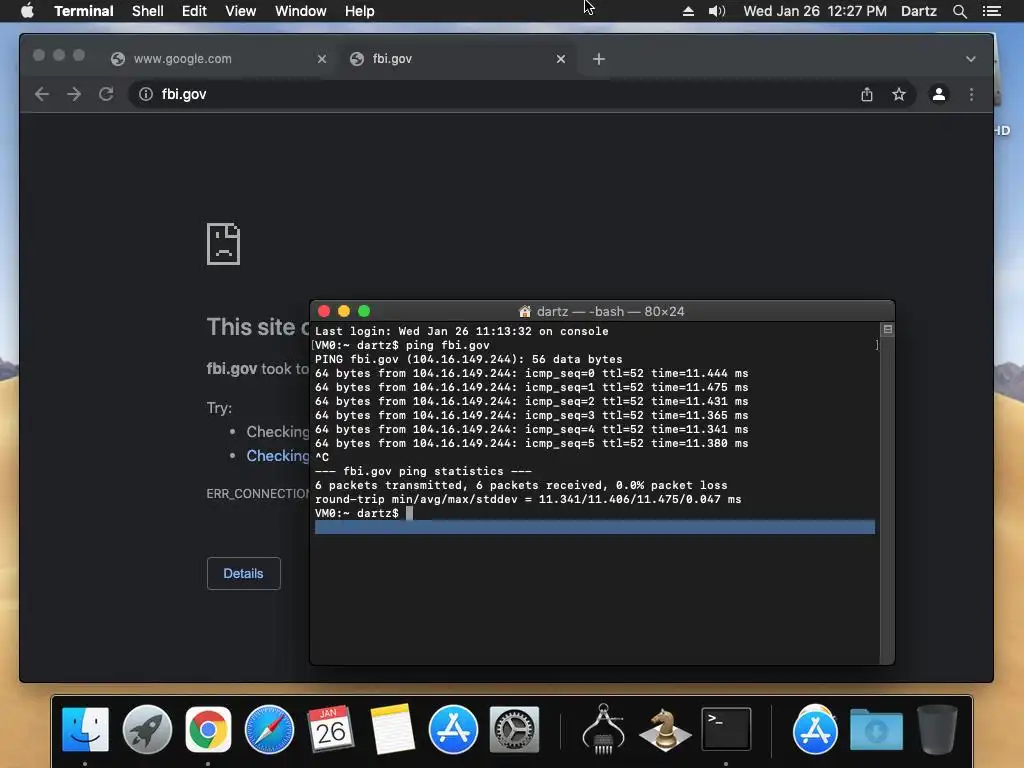
Task: Click the 'icmp_seq=0' ping result line
Action: pos(531,374)
